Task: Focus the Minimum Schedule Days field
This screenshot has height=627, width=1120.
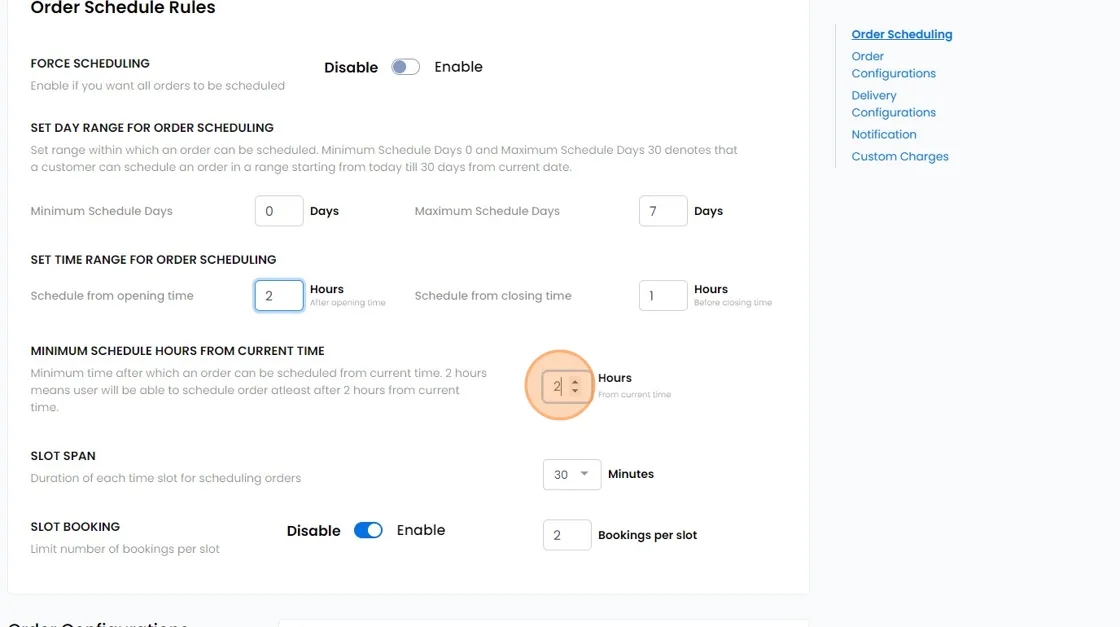Action: tap(278, 211)
